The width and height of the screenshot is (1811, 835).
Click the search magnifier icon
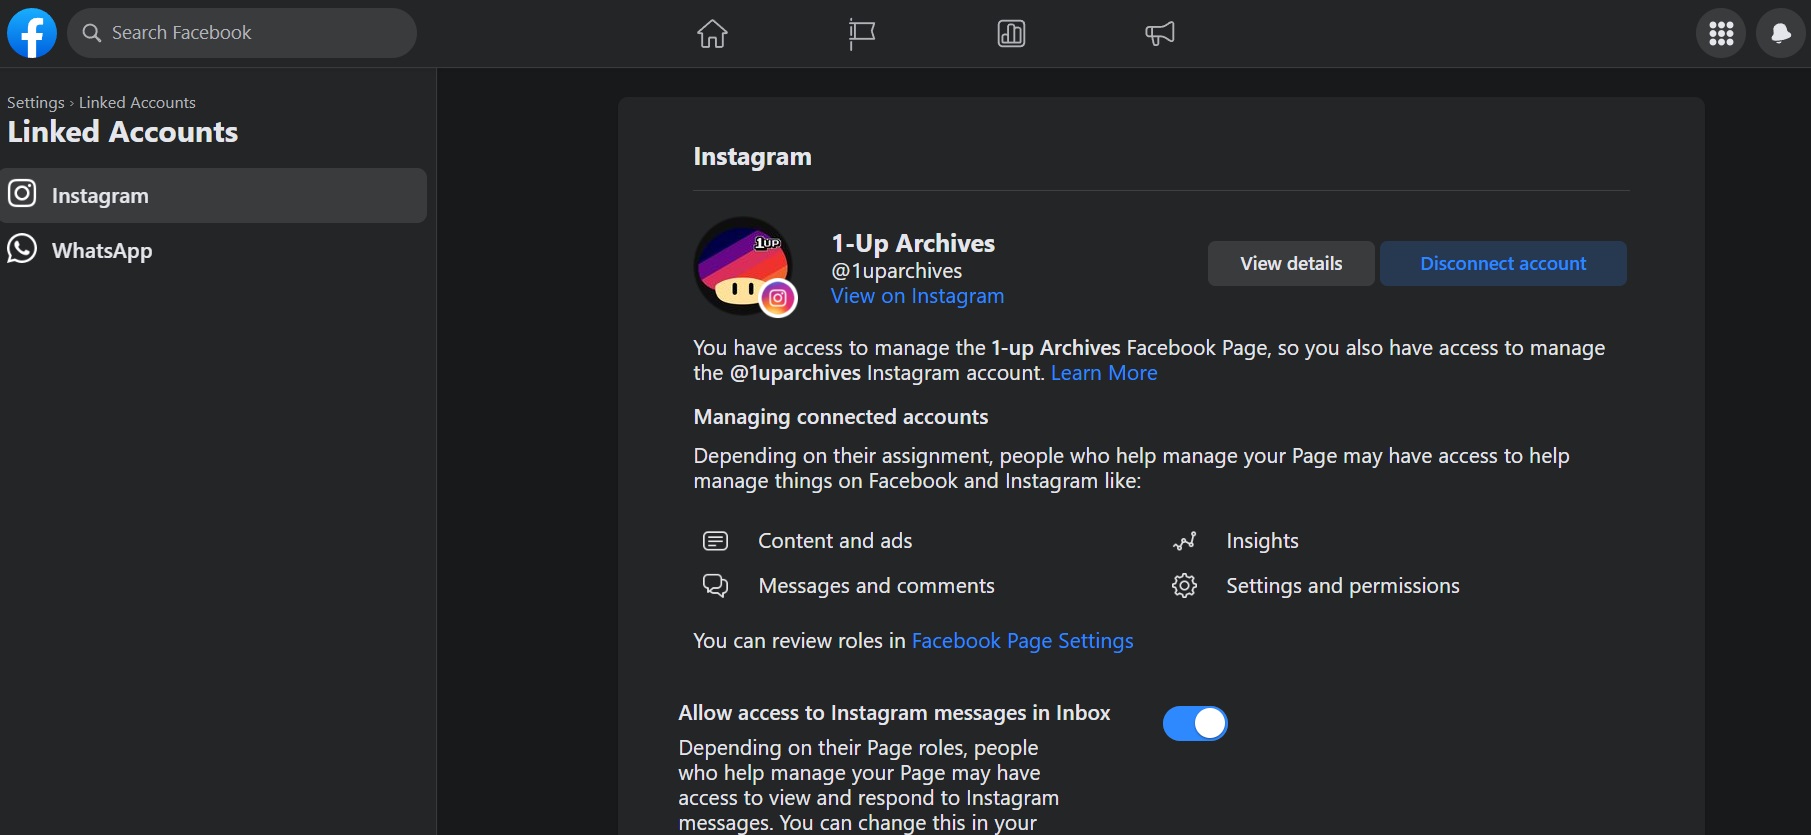(92, 33)
